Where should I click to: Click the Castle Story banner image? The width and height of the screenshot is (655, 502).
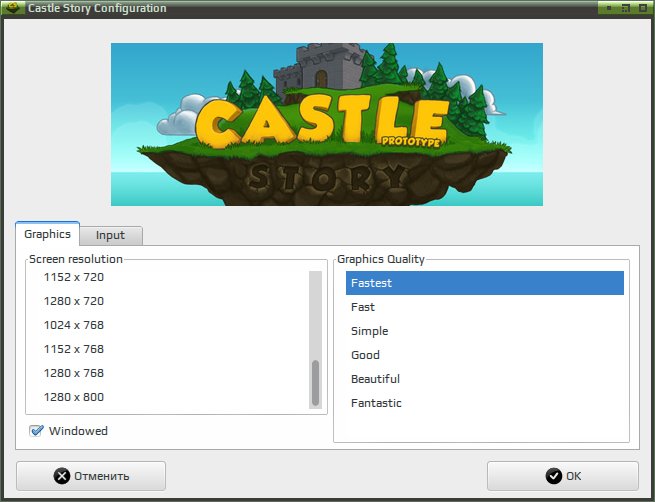pos(327,124)
